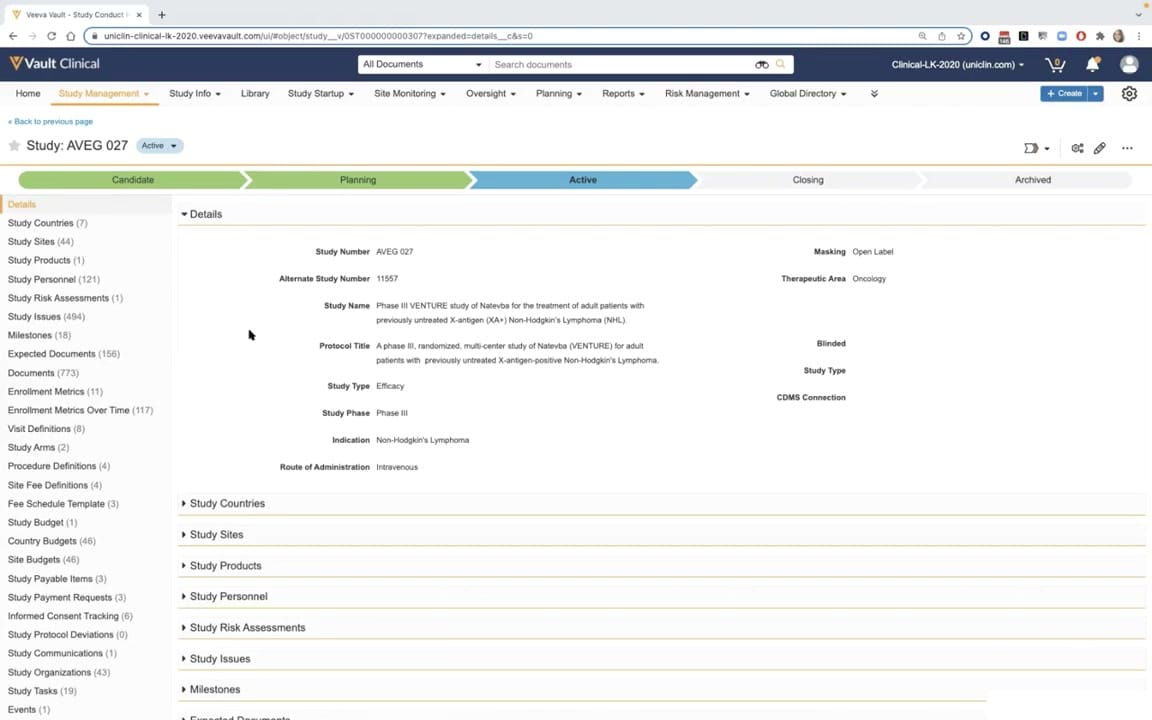
Task: Open the user profile avatar
Action: point(1129,65)
